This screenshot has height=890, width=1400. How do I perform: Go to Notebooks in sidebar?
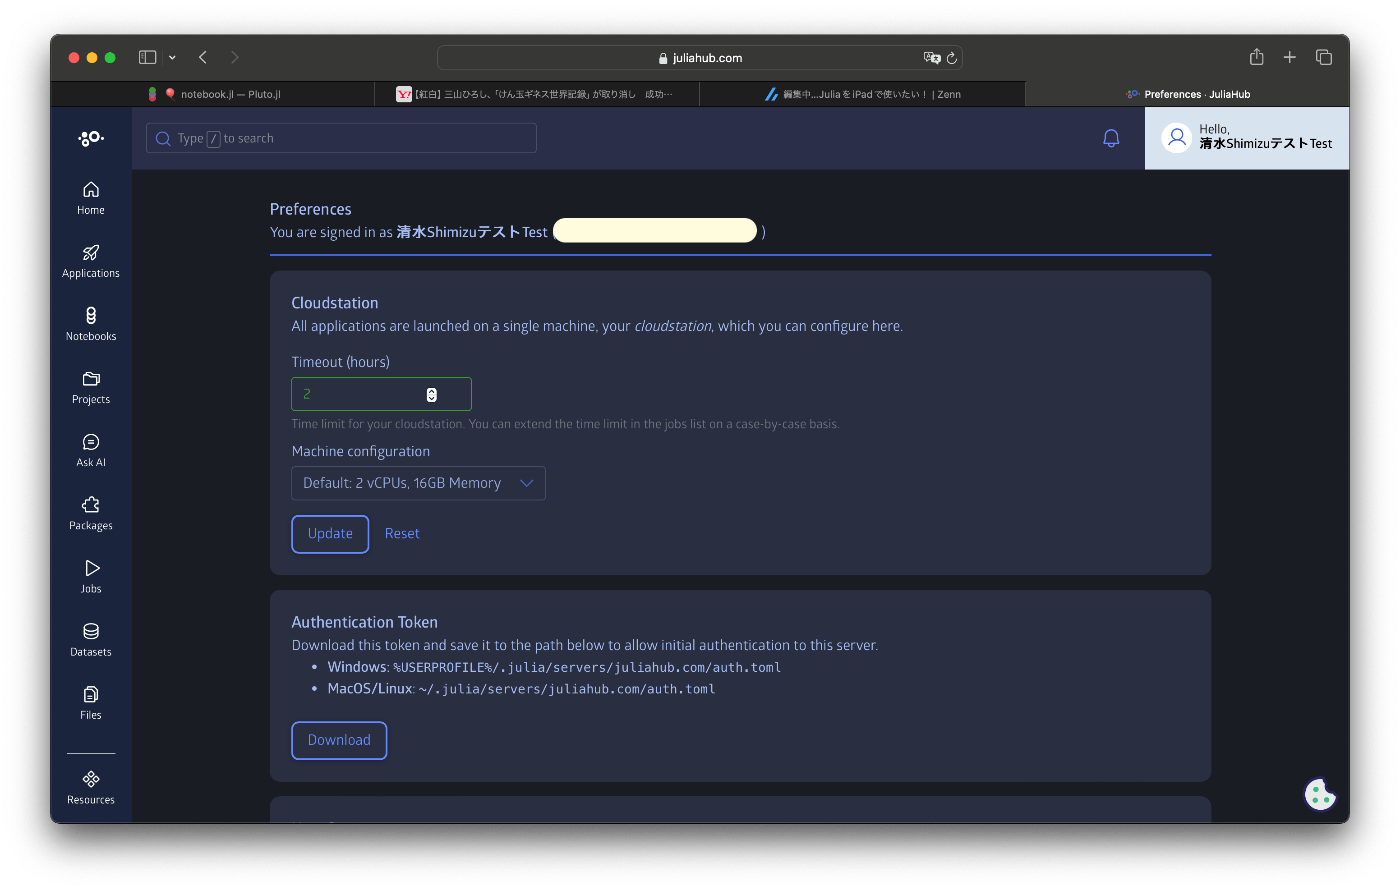pyautogui.click(x=91, y=324)
